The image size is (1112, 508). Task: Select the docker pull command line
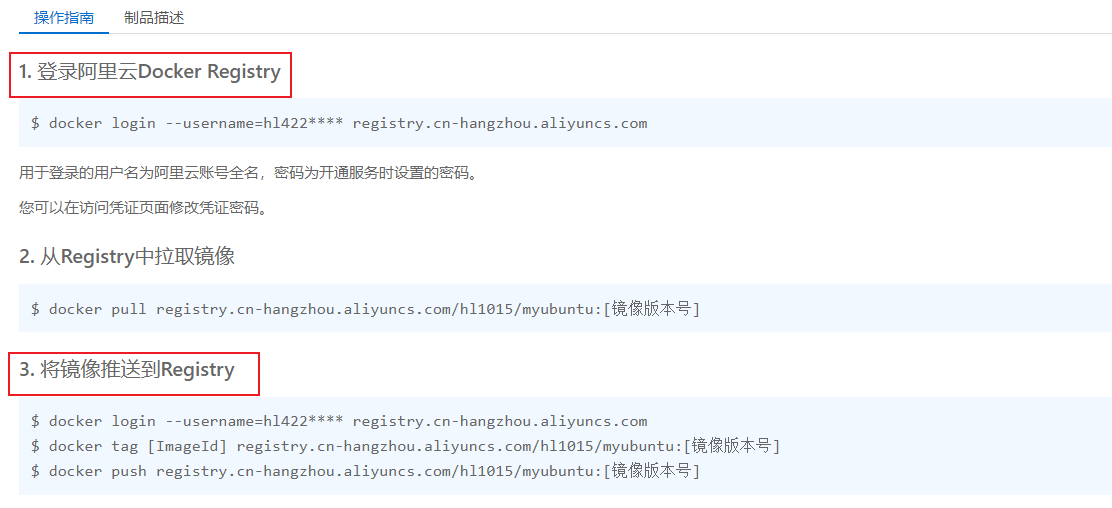365,309
